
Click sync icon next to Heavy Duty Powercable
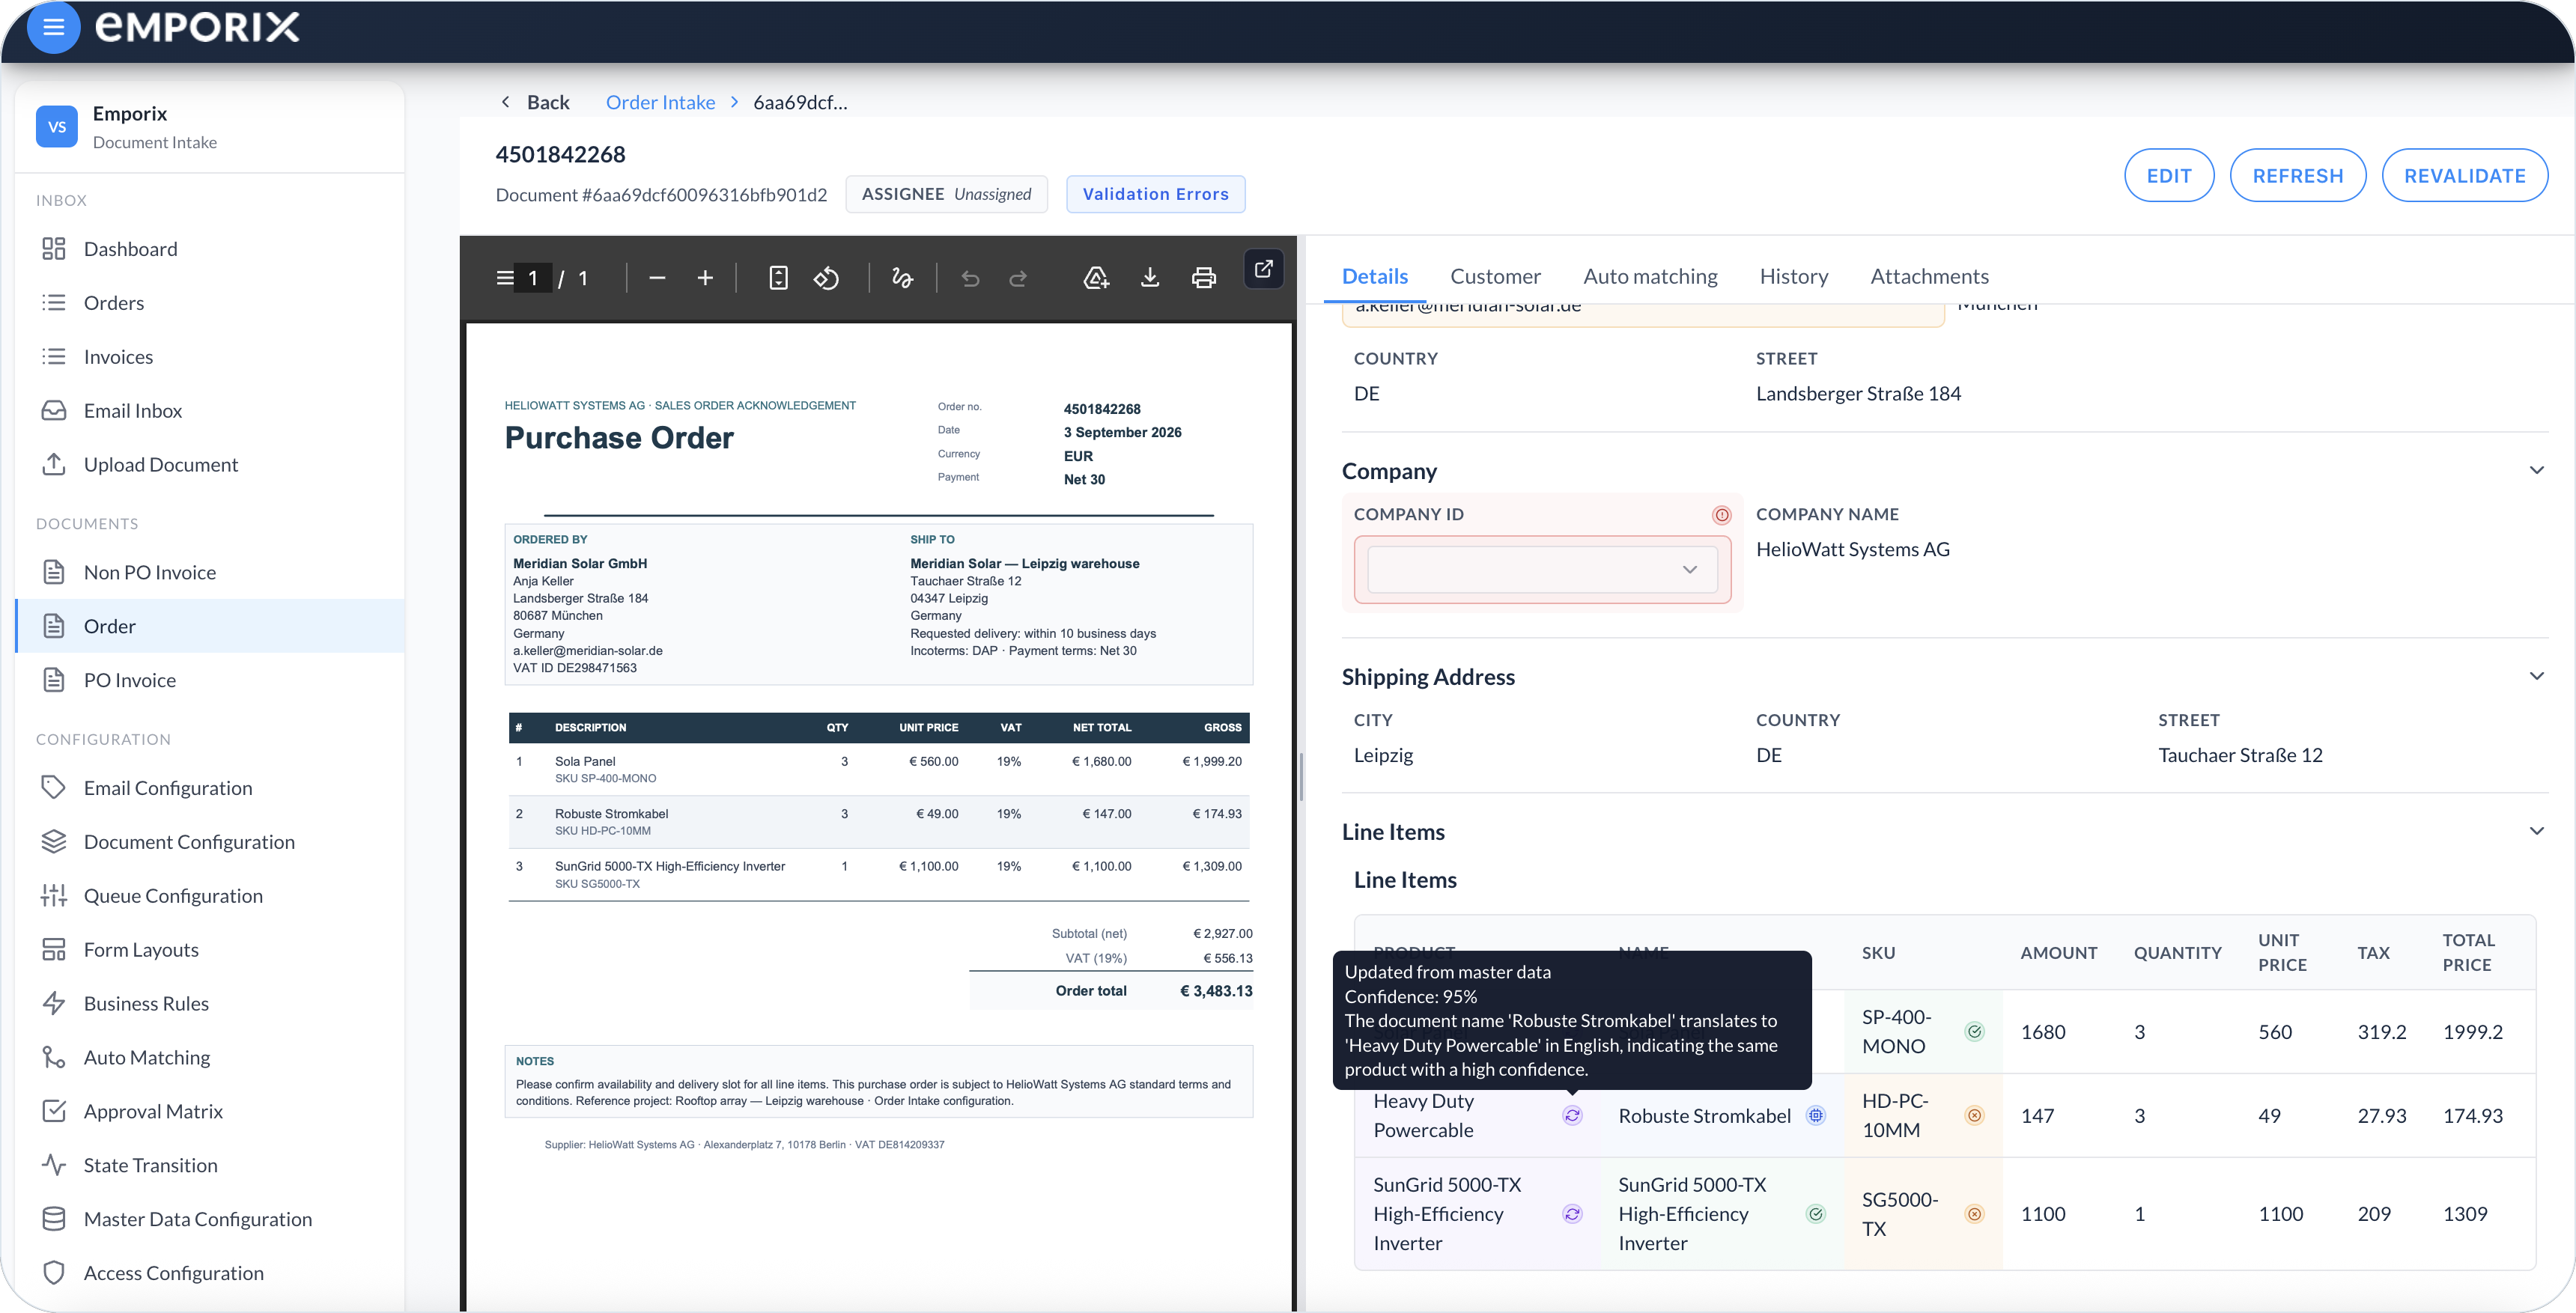coord(1573,1115)
